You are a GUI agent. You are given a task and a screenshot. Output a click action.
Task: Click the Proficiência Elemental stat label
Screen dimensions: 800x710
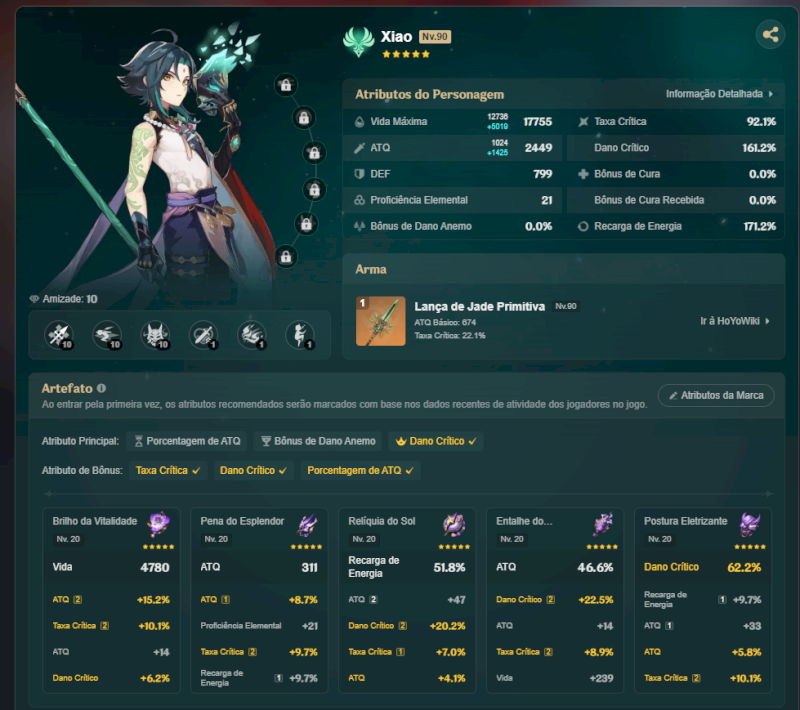[419, 200]
